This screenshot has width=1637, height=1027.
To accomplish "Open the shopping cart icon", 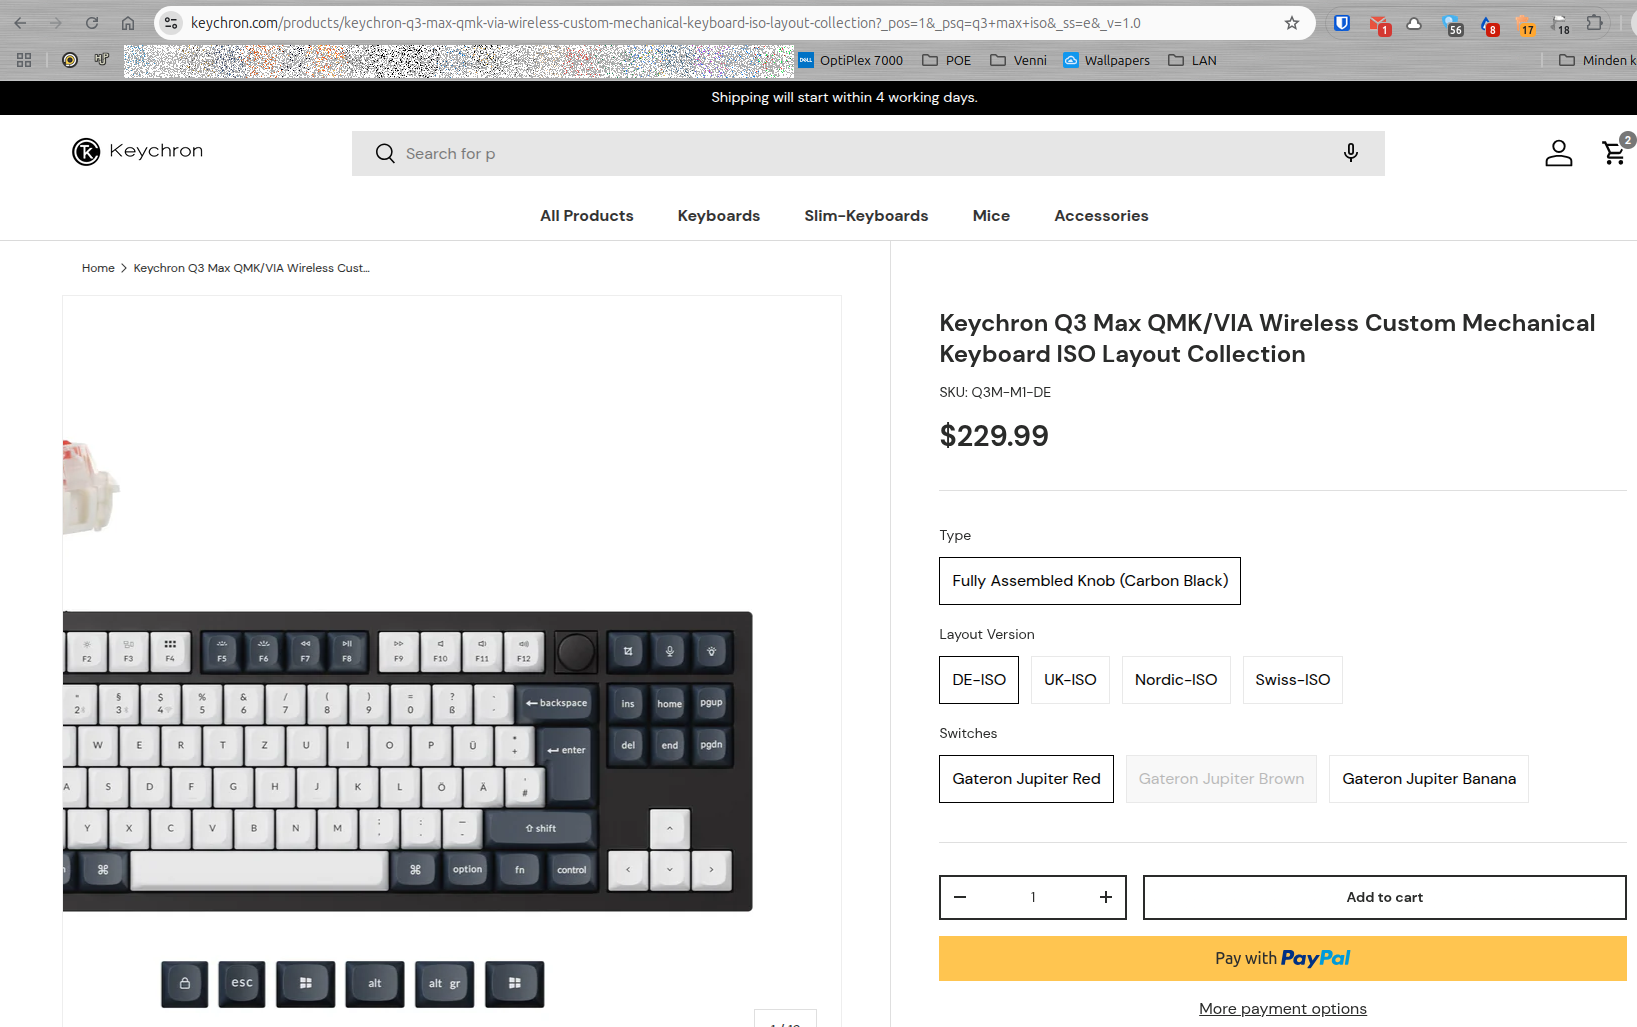I will point(1615,152).
